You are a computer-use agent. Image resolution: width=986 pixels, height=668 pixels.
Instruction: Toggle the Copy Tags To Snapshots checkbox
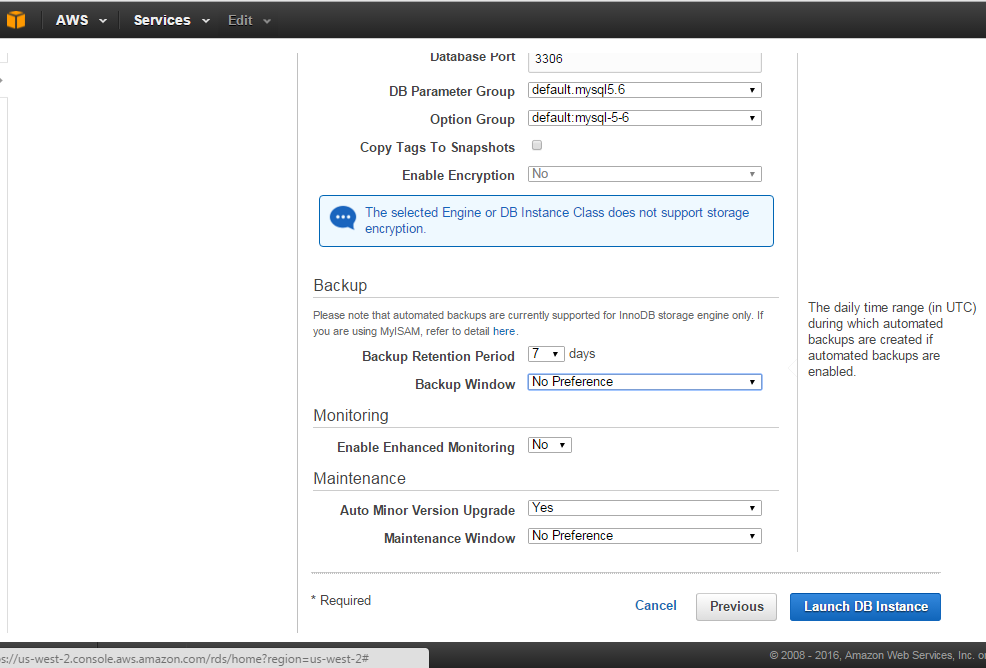(537, 146)
